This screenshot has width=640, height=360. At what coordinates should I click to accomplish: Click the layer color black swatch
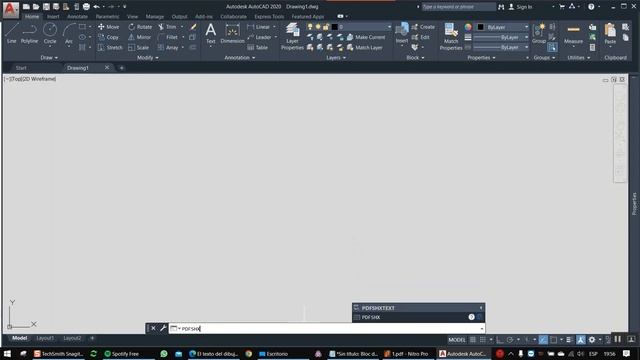pyautogui.click(x=335, y=27)
